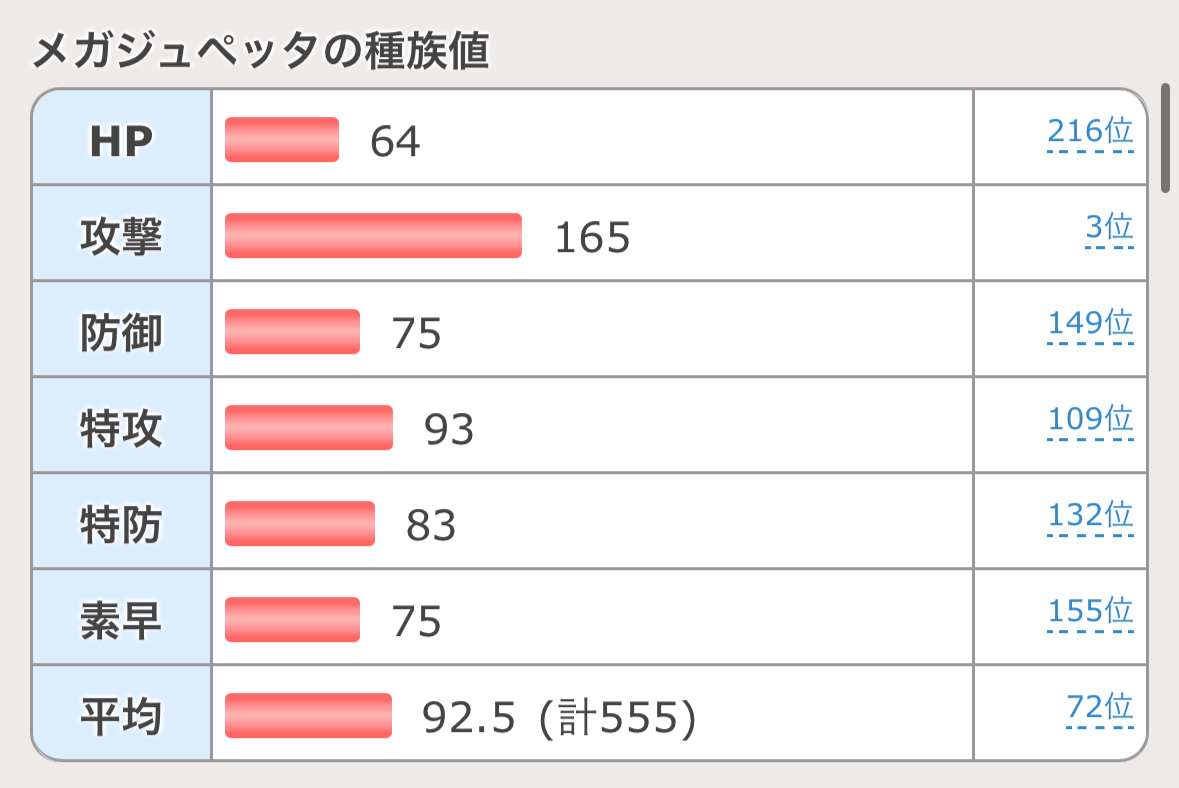Click the long red 攻撃 bar
This screenshot has height=788, width=1179.
pyautogui.click(x=373, y=236)
